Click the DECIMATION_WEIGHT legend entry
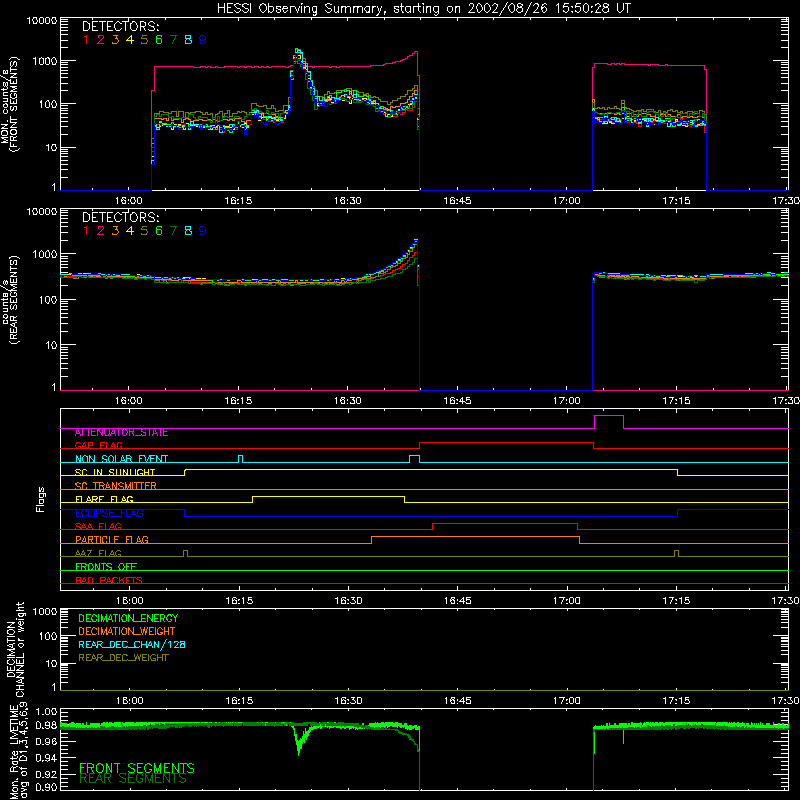Screen dimensions: 800x800 click(127, 632)
